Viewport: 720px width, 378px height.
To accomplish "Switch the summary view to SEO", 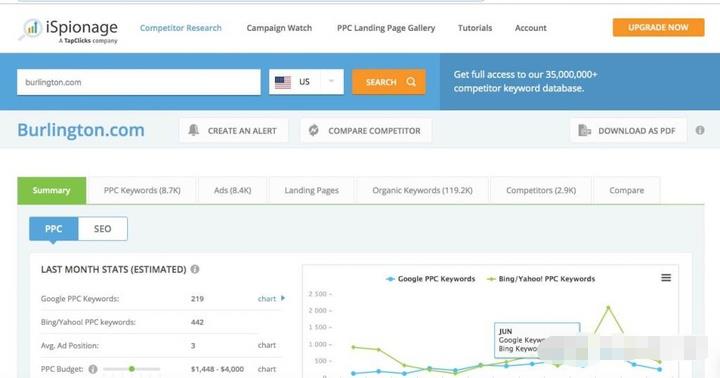I will [x=103, y=229].
